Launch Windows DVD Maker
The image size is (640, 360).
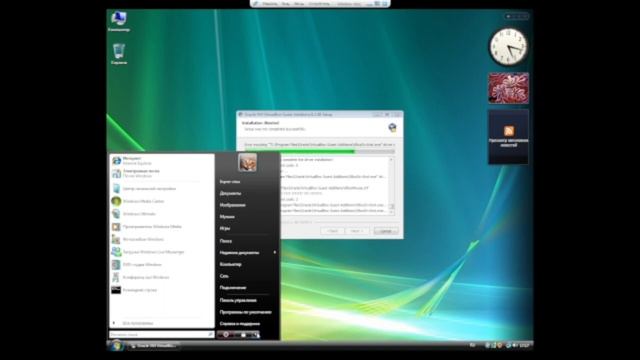tap(161, 264)
